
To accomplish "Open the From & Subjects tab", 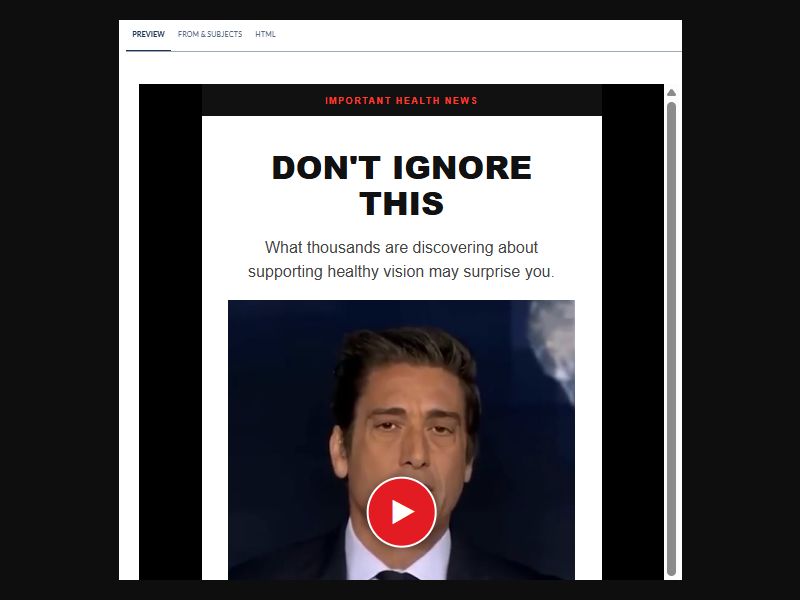I will coord(210,34).
